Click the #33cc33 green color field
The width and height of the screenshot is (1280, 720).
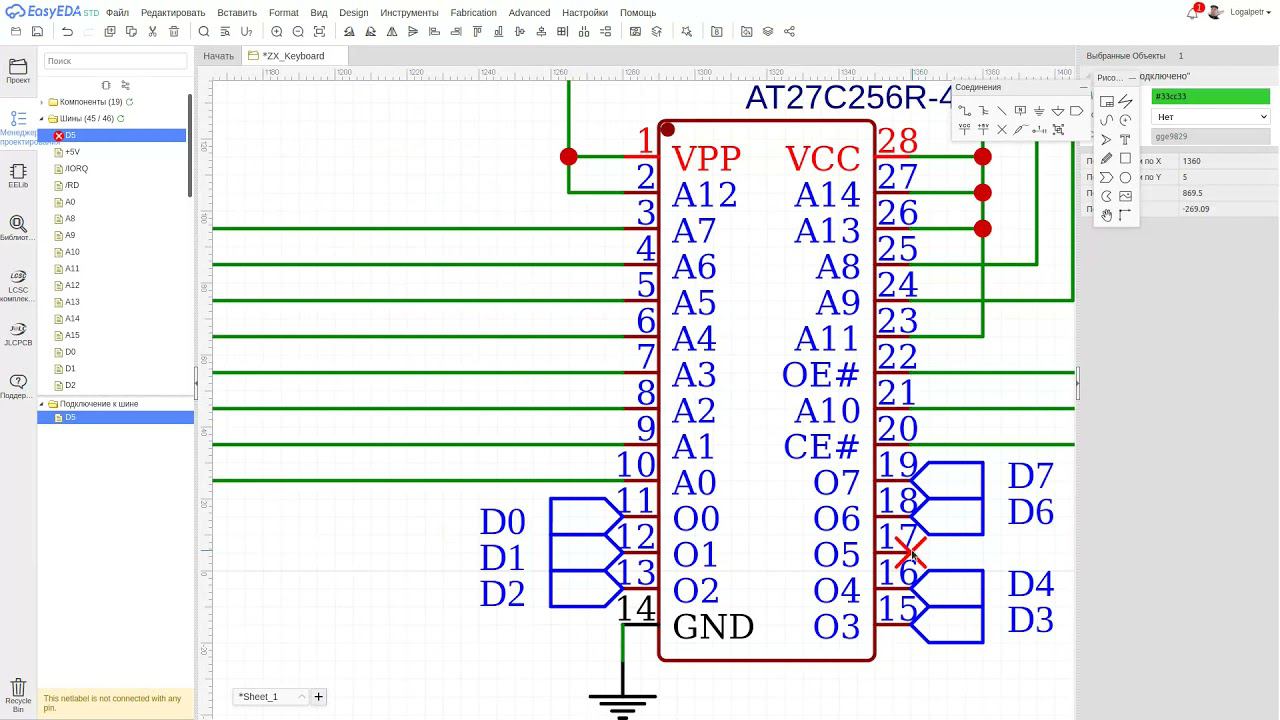tap(1210, 97)
